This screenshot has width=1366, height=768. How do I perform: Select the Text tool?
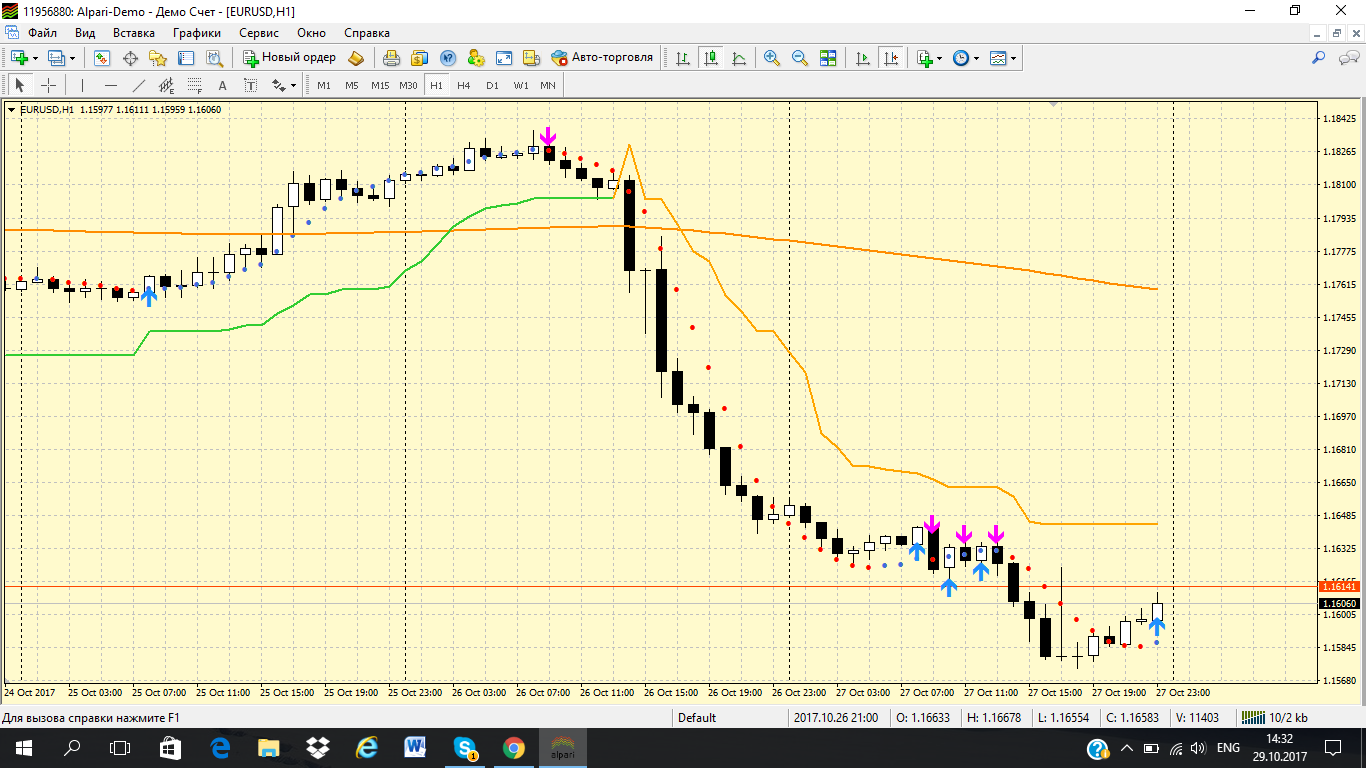pos(223,85)
